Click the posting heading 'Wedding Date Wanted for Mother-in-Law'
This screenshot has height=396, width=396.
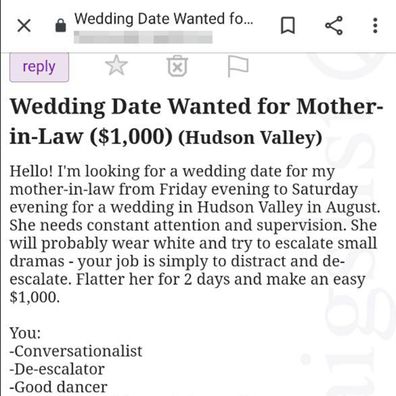point(197,121)
